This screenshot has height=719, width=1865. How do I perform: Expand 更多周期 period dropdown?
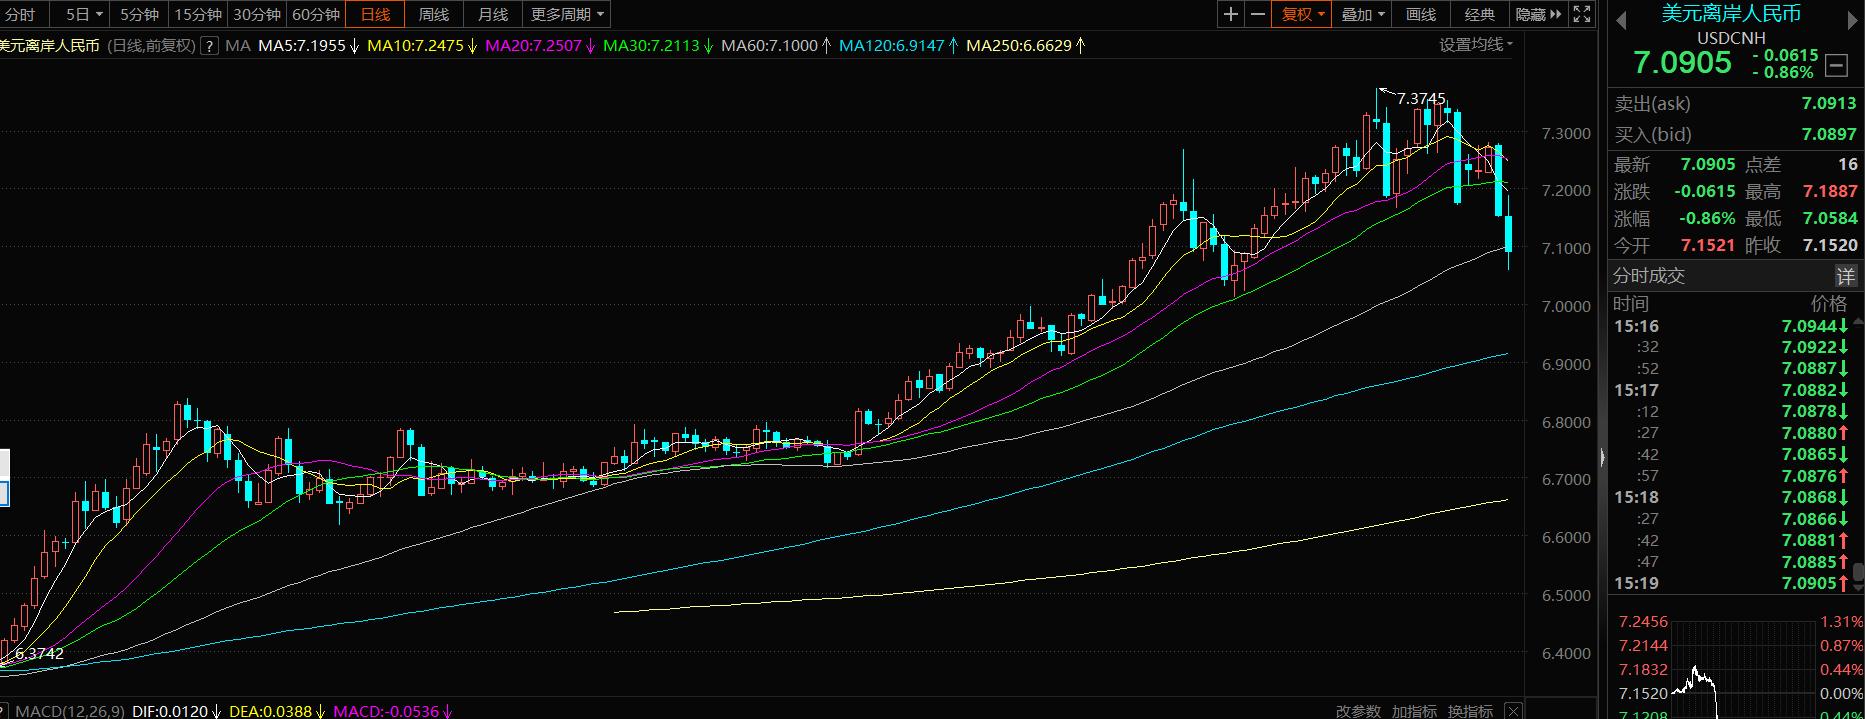pyautogui.click(x=567, y=14)
